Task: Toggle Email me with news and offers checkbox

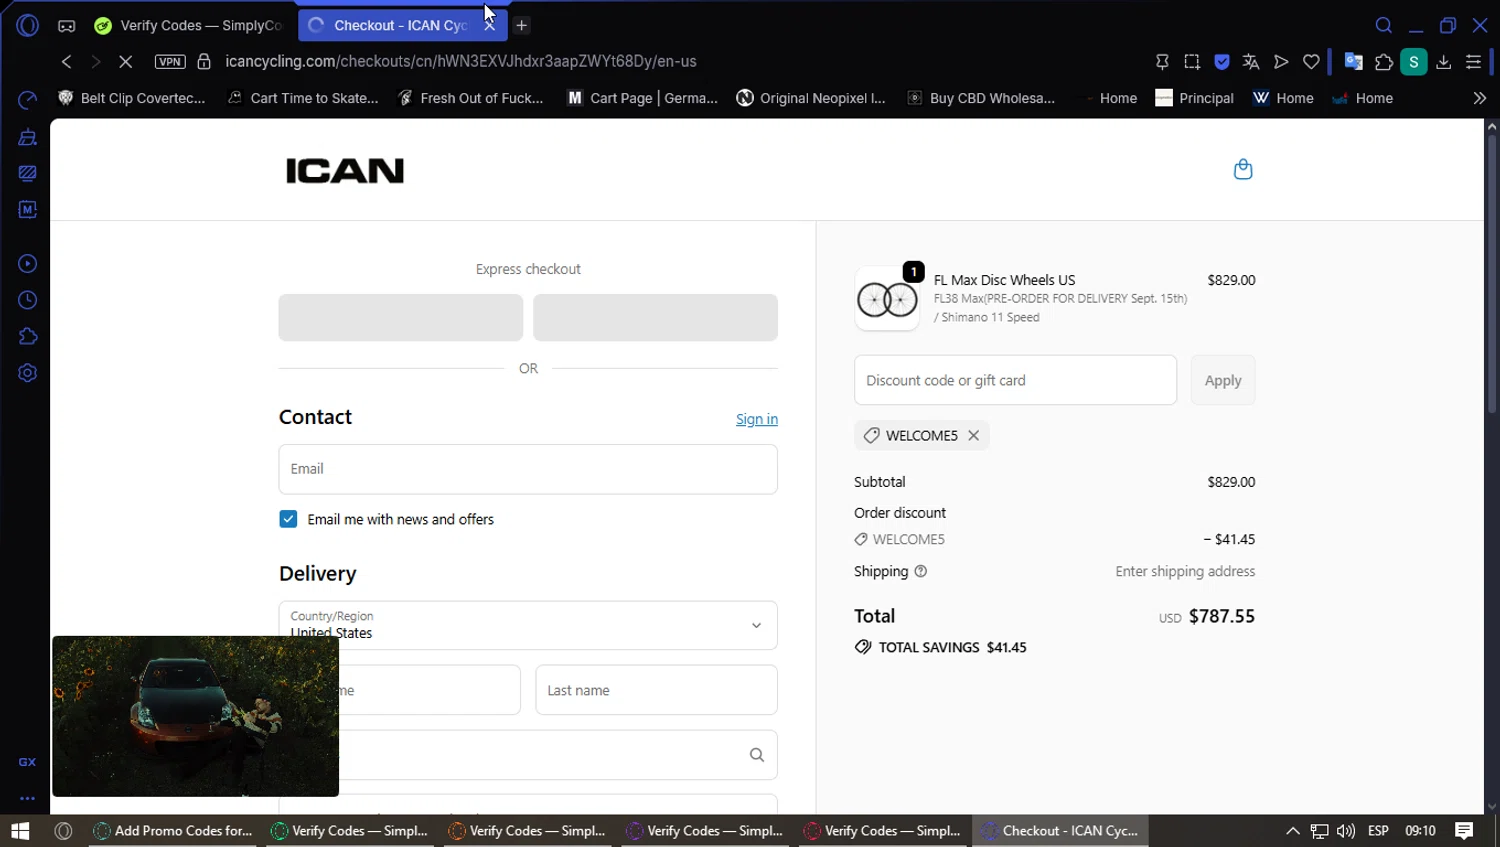Action: click(x=288, y=519)
